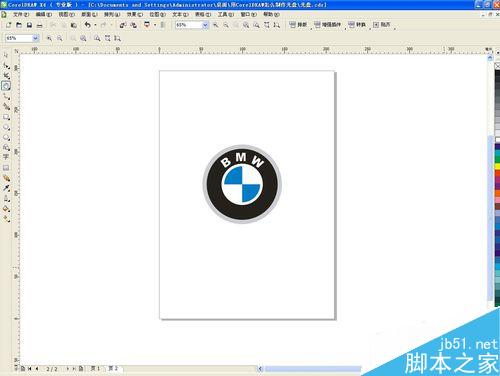Click Zoom To All Objects on property bar

83,38
